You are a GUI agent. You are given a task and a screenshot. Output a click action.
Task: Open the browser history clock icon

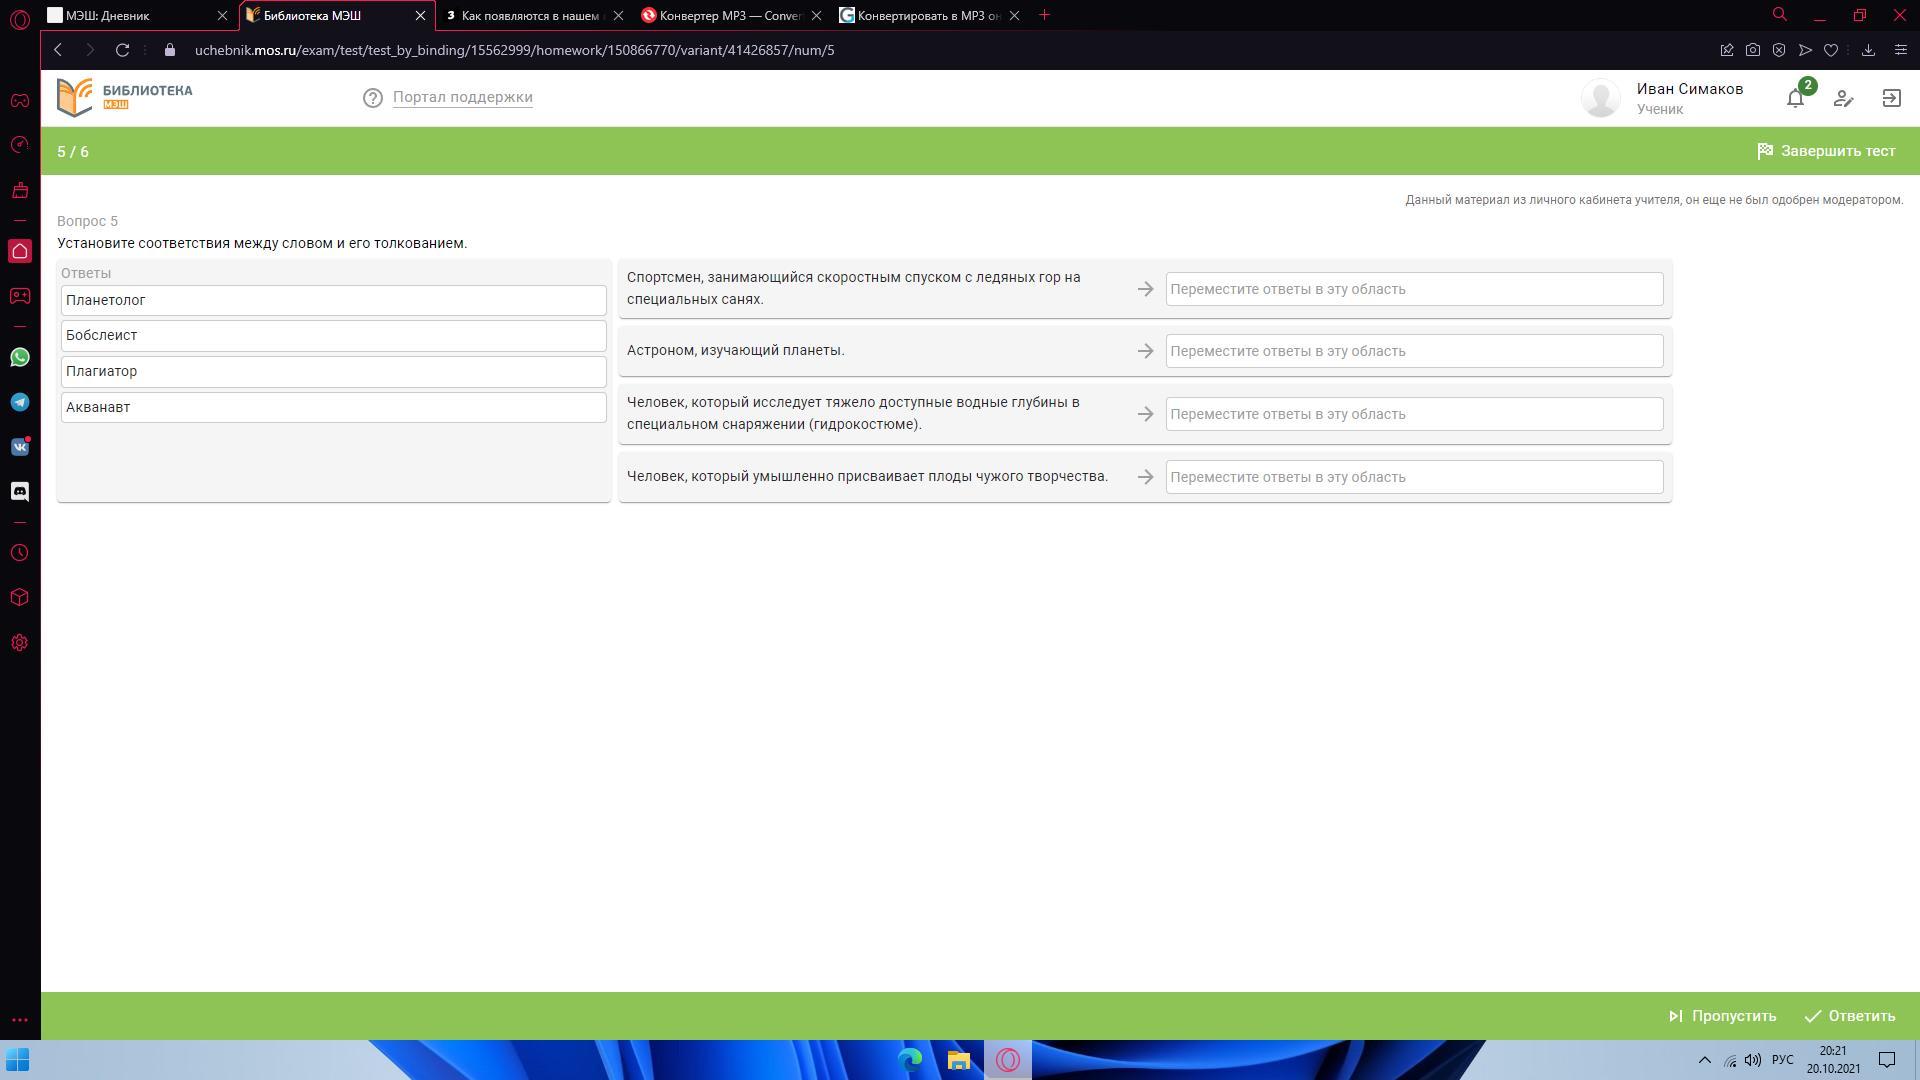[x=20, y=553]
